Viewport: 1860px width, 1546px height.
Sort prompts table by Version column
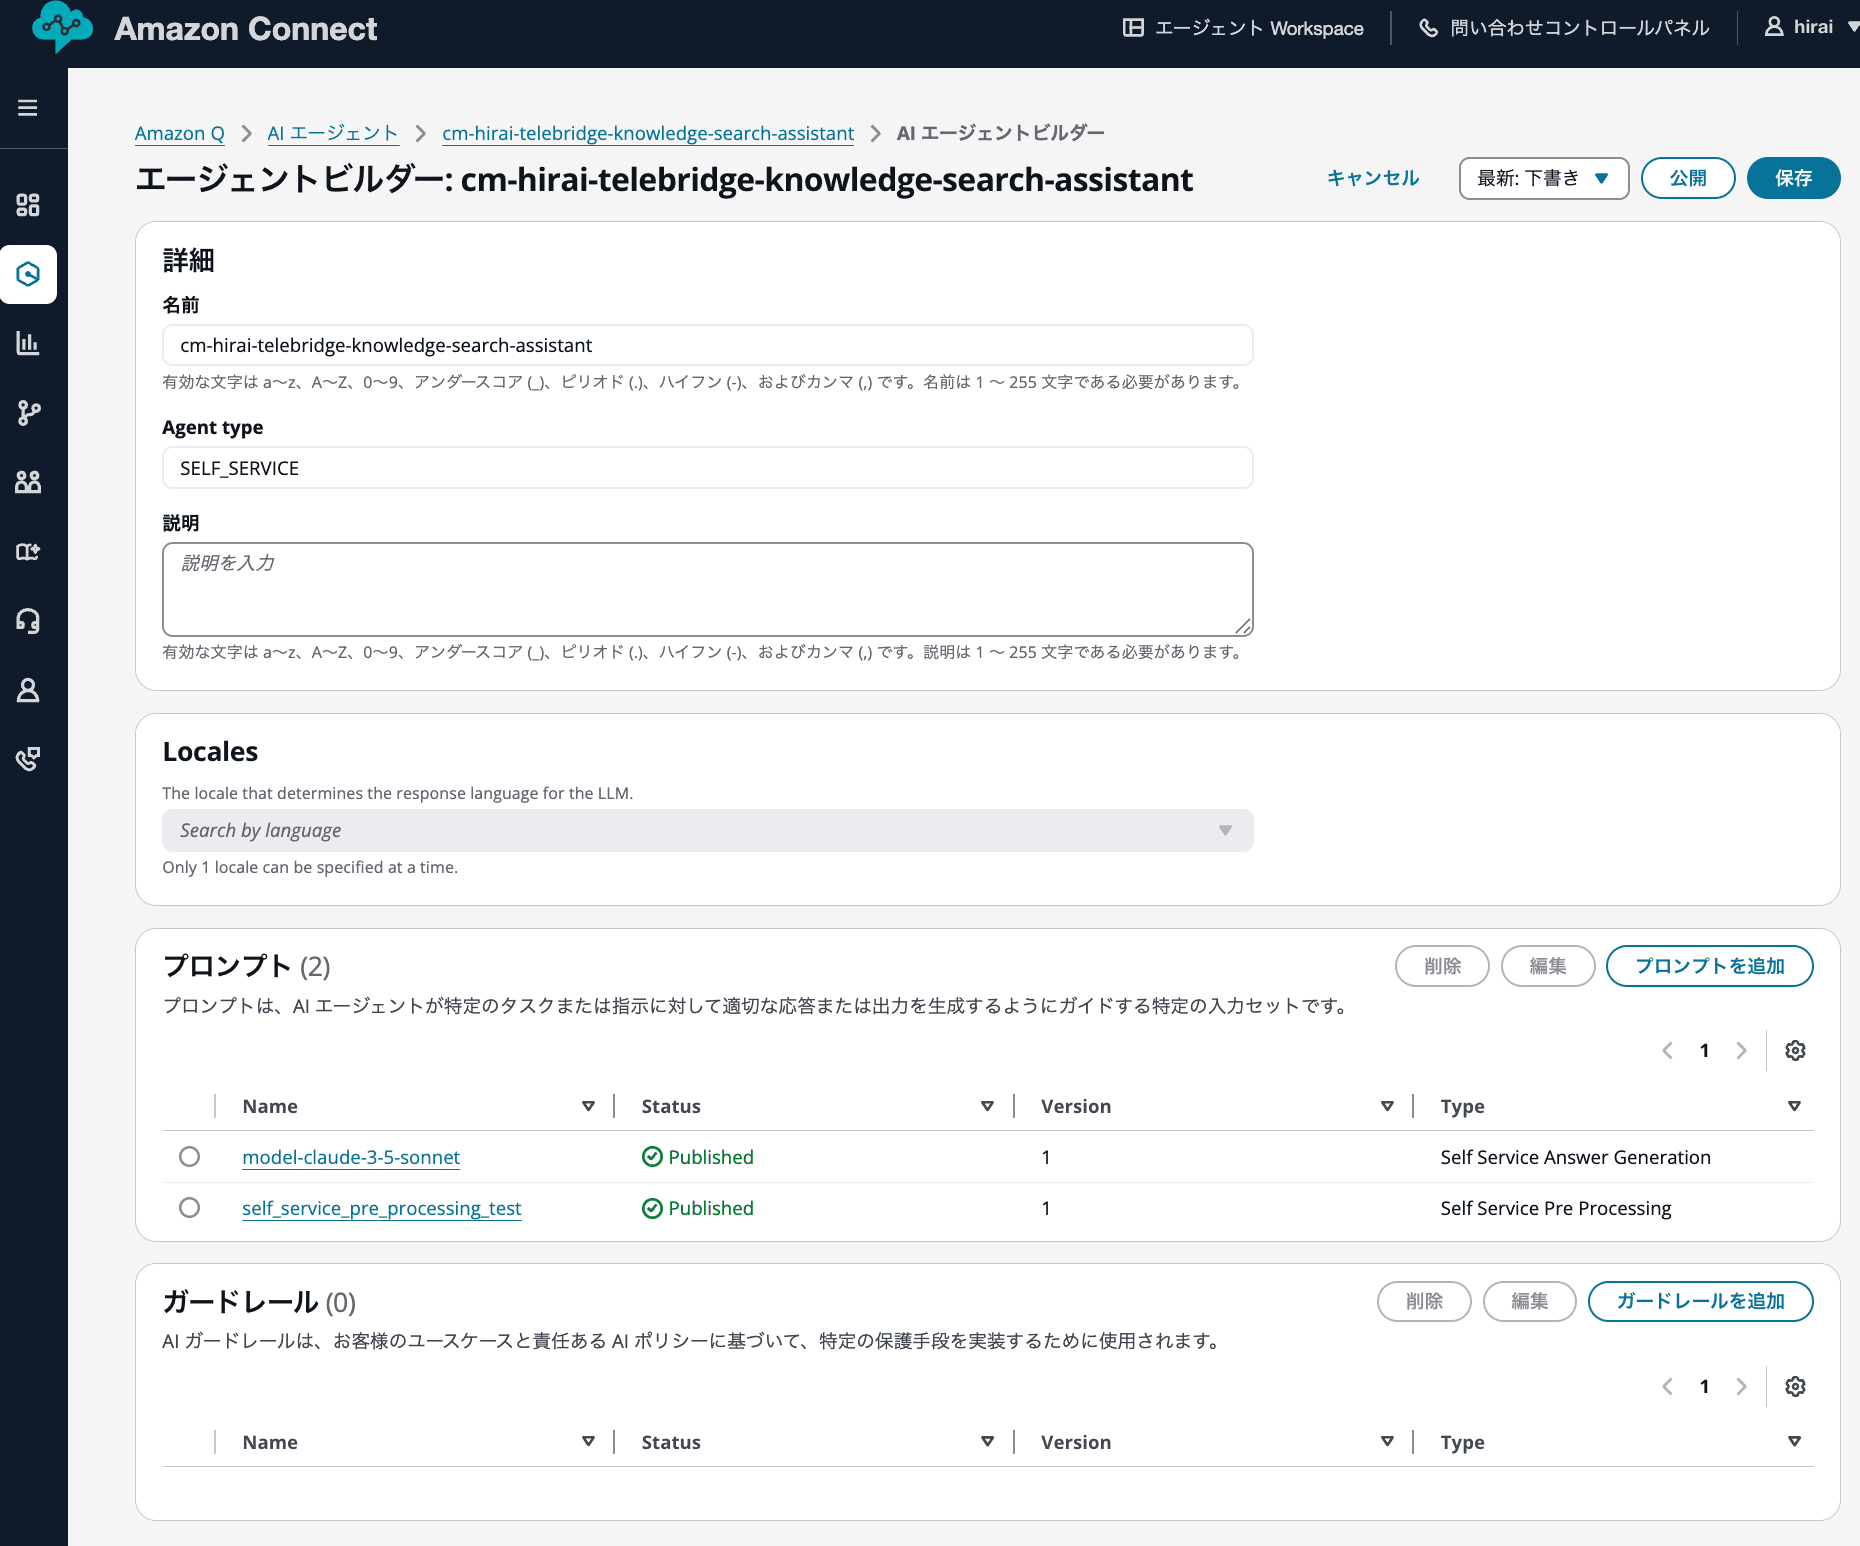coord(1387,1106)
